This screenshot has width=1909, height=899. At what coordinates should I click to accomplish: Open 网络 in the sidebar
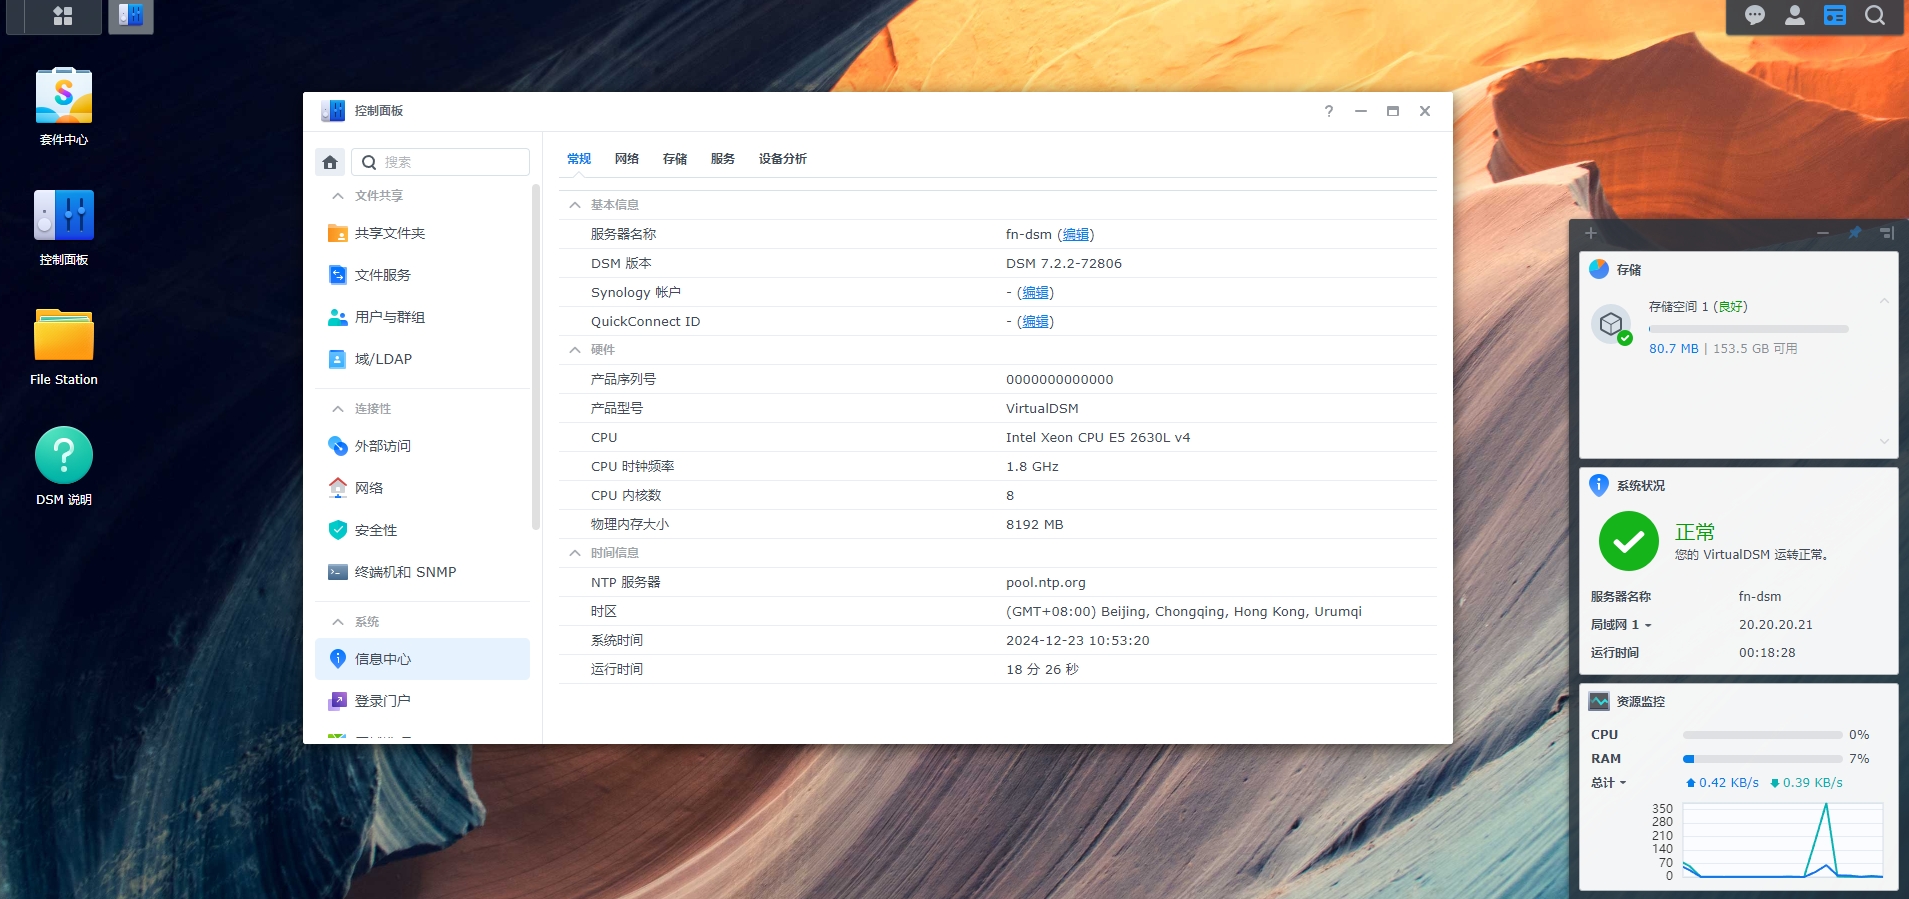pyautogui.click(x=423, y=488)
